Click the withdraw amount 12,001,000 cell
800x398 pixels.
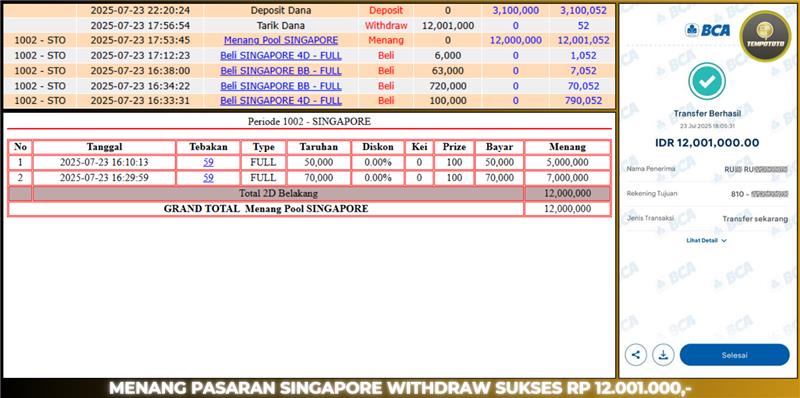pos(448,26)
